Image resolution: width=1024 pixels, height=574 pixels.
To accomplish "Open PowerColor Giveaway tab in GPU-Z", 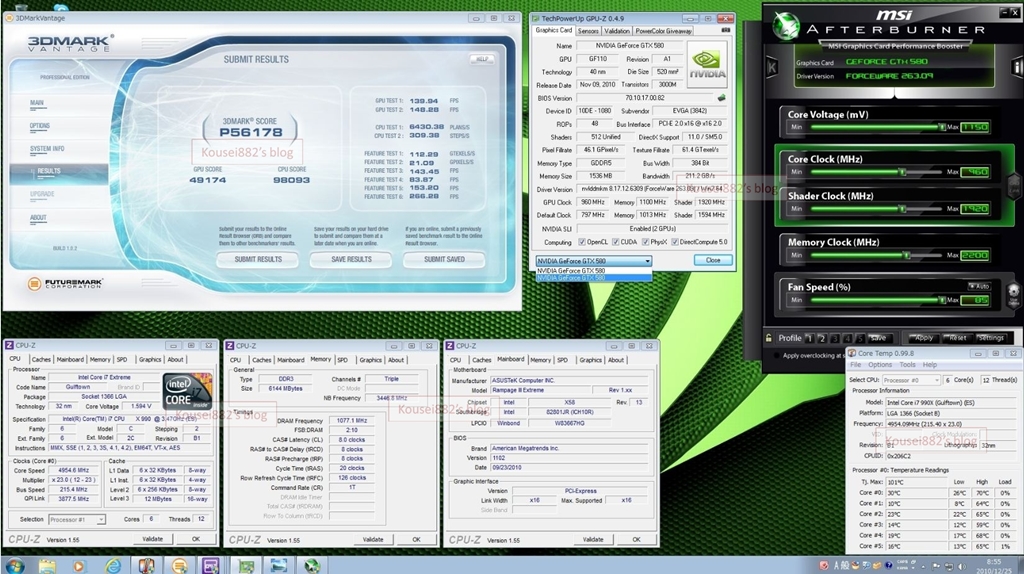I will (664, 31).
